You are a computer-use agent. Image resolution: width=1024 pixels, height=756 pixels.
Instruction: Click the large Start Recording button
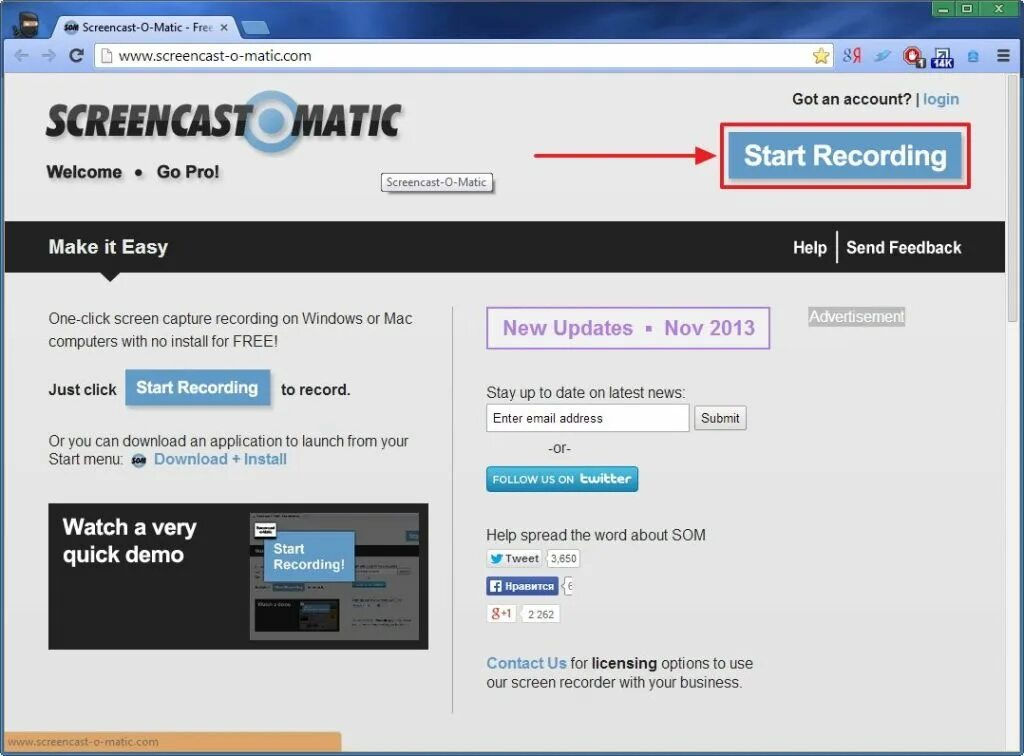click(x=844, y=155)
